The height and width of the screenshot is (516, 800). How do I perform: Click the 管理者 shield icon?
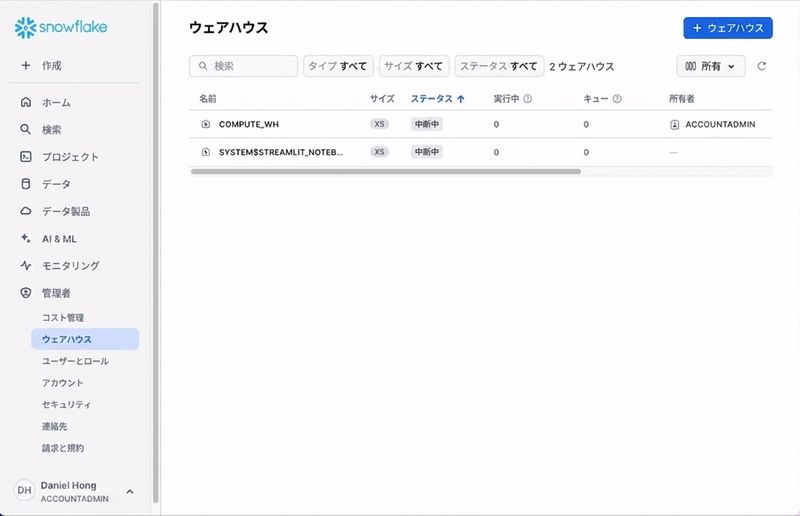pos(26,292)
